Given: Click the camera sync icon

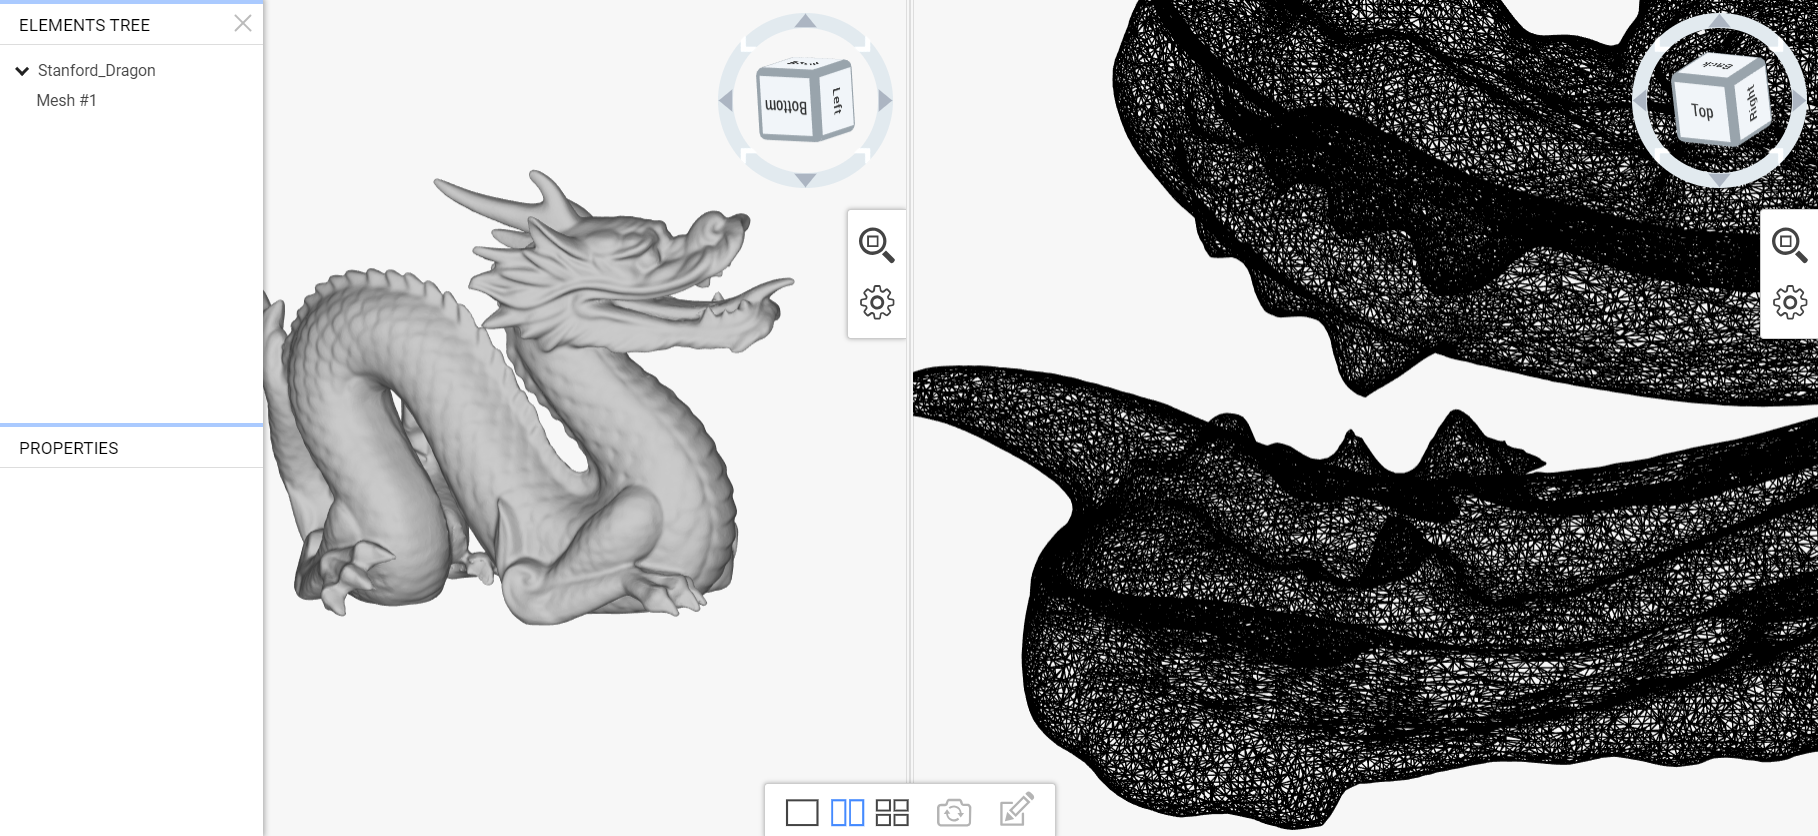Looking at the screenshot, I should click(954, 812).
